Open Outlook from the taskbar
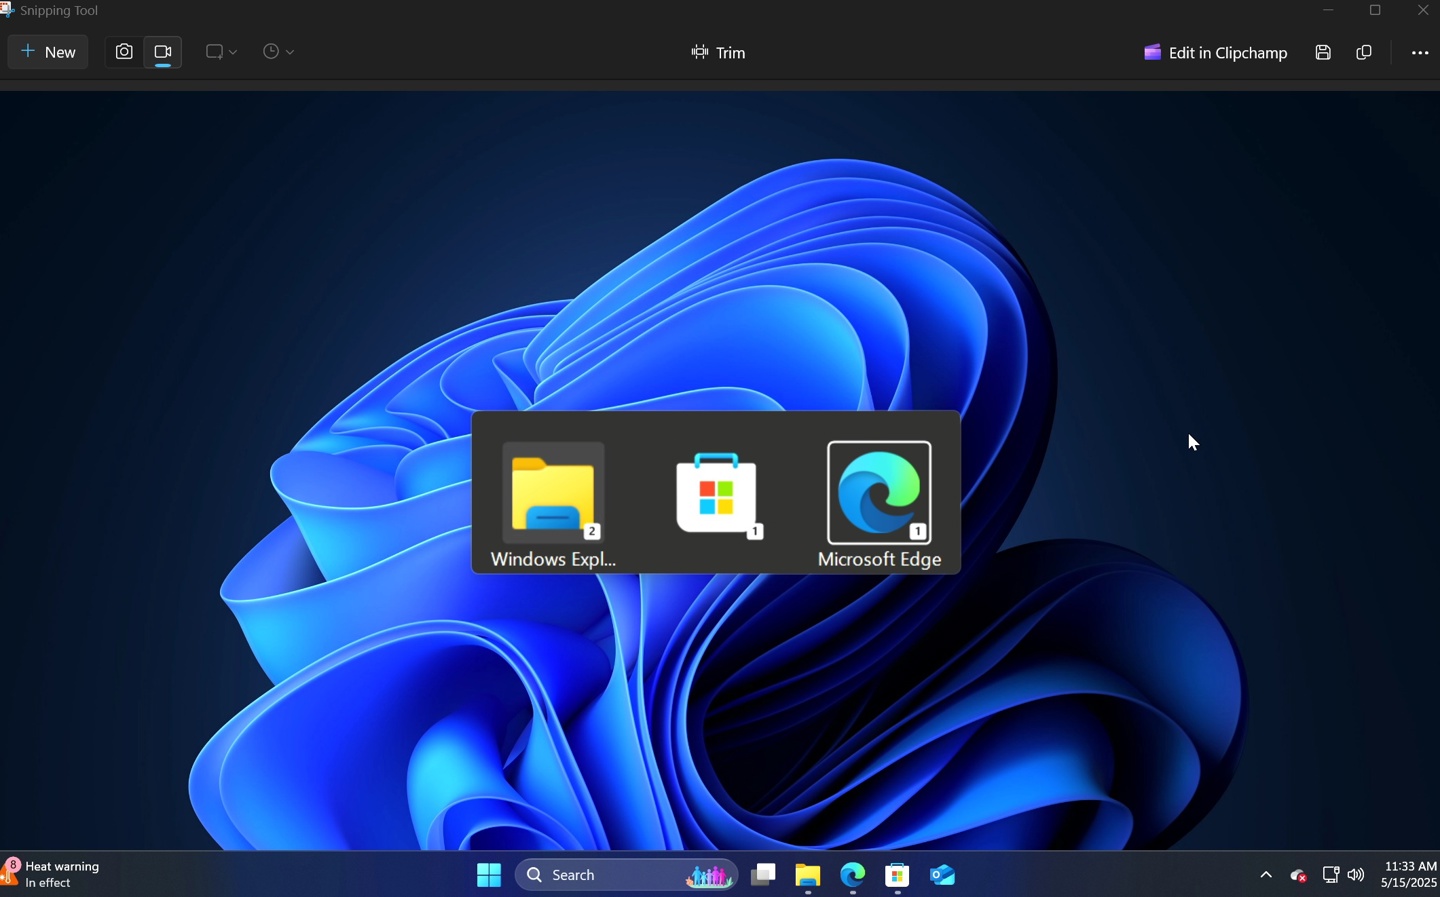Screen dimensions: 1440x897 click(941, 875)
